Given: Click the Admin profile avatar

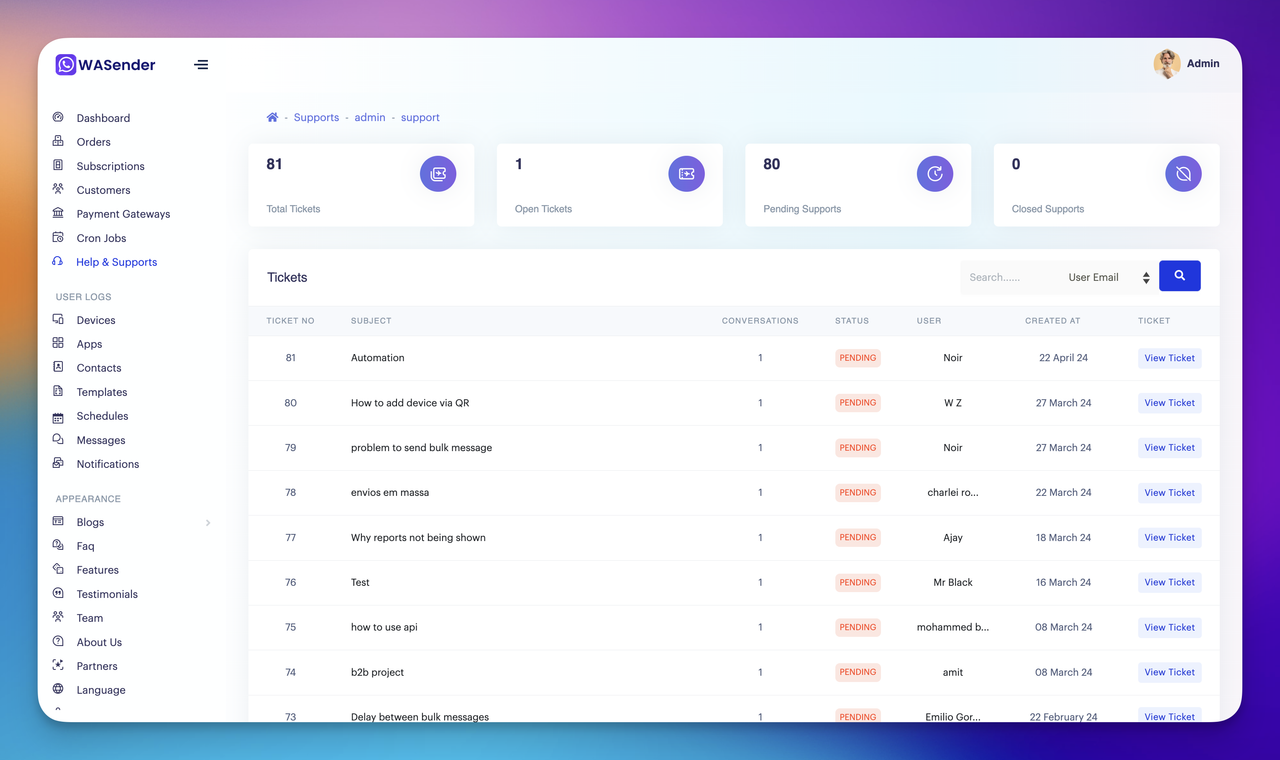Looking at the screenshot, I should point(1167,64).
